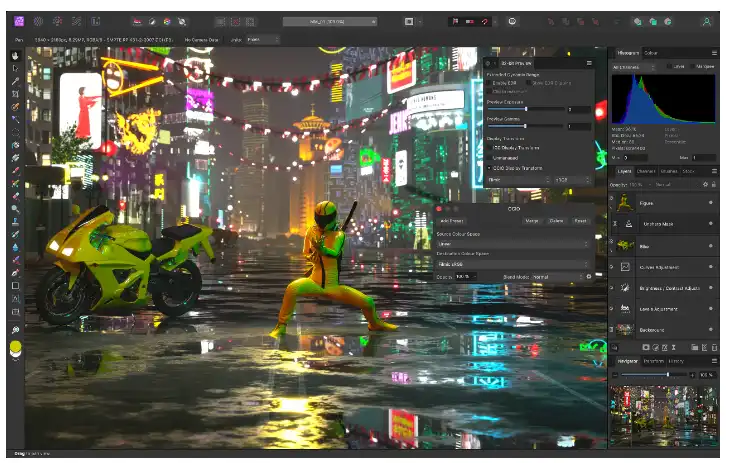
Task: Select the Rectangle shape tool
Action: (15, 285)
